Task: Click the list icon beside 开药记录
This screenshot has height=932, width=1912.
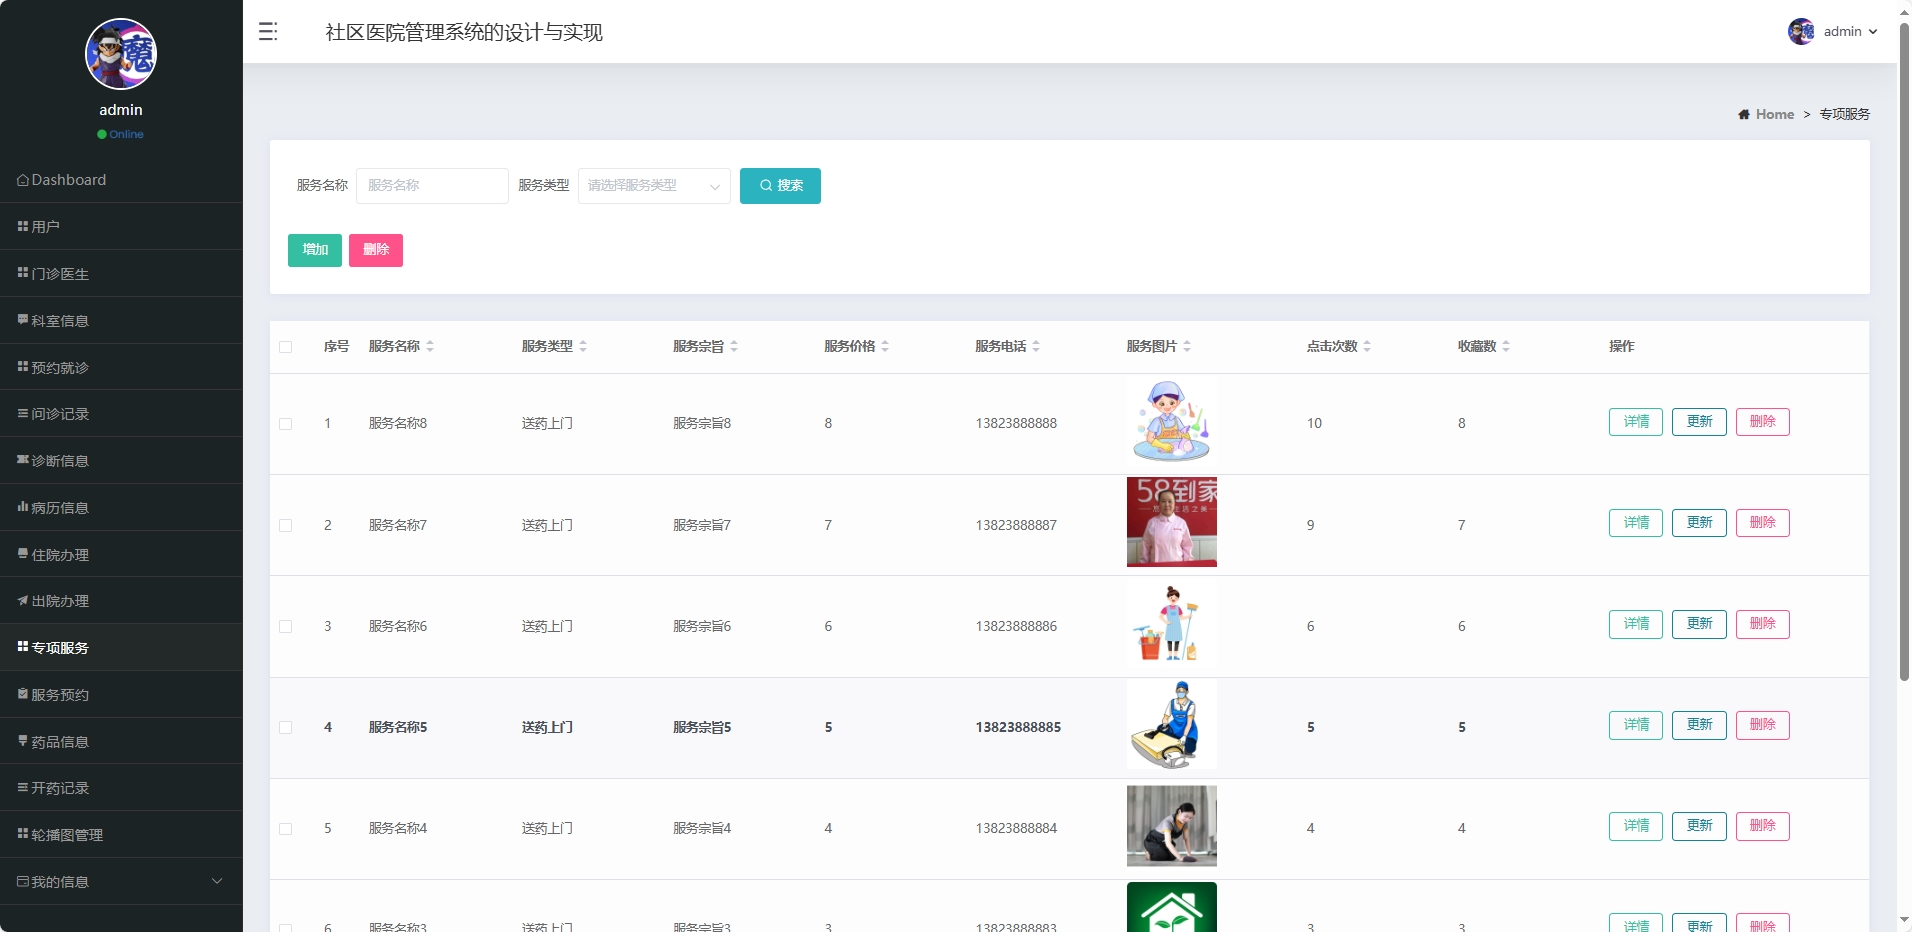Action: point(23,788)
